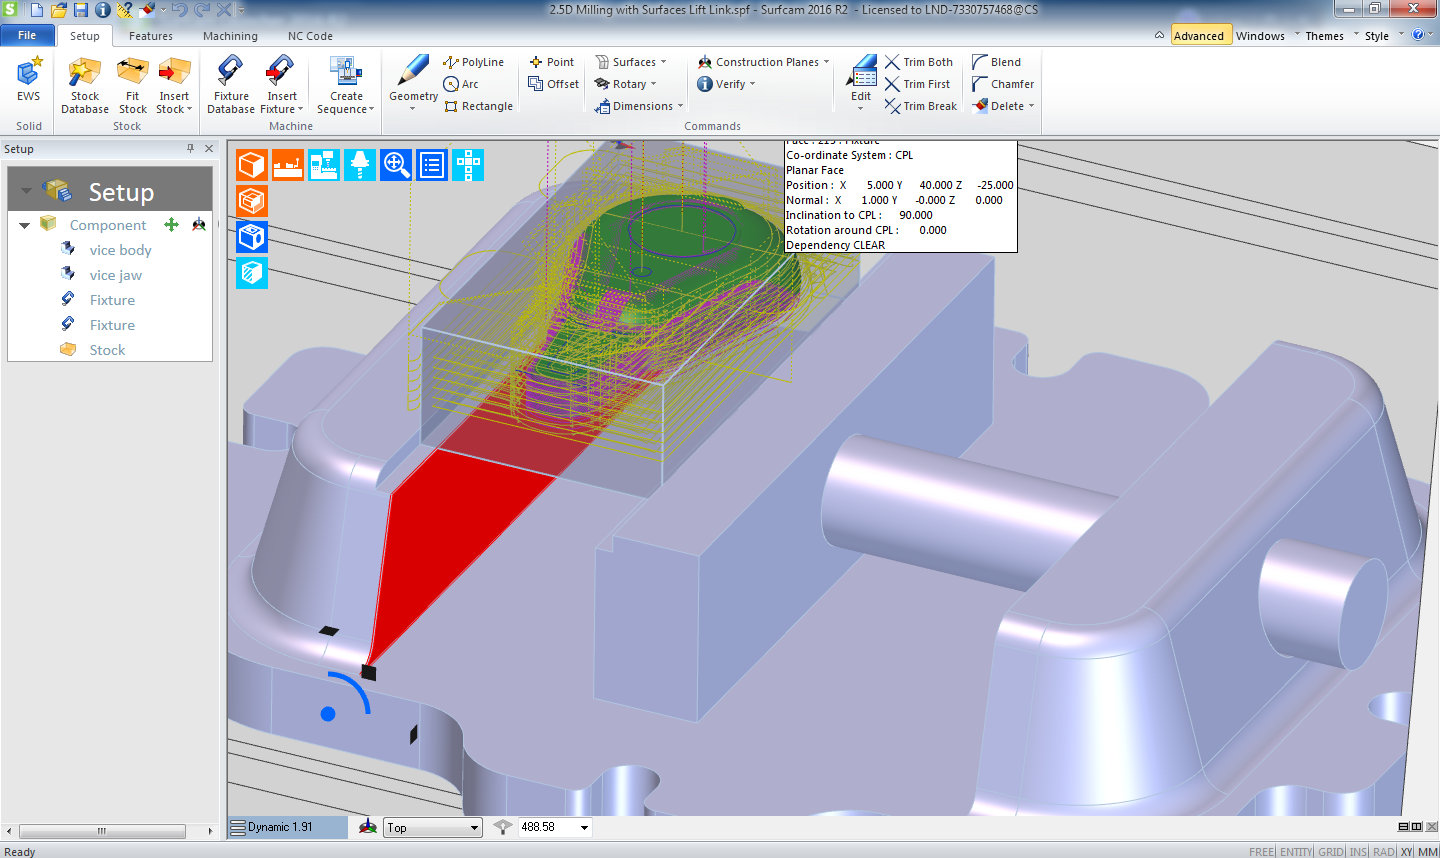The width and height of the screenshot is (1440, 858).
Task: Open the Delete command
Action: pos(1003,106)
